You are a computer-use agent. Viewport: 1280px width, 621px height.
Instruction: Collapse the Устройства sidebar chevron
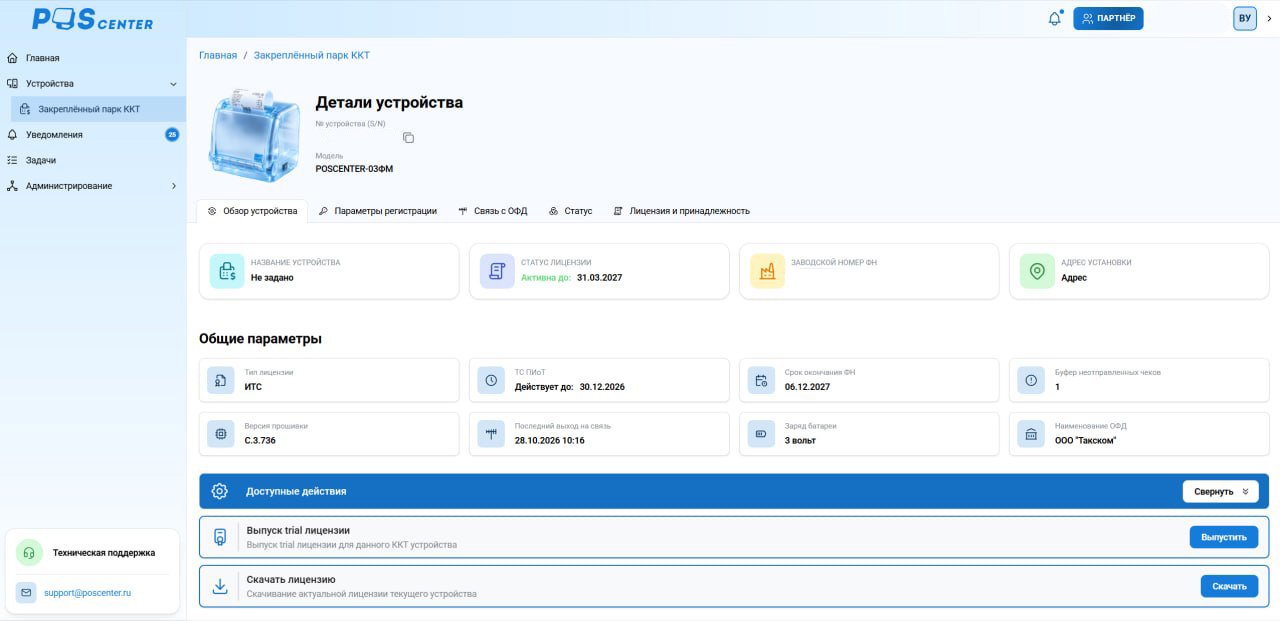pos(173,84)
